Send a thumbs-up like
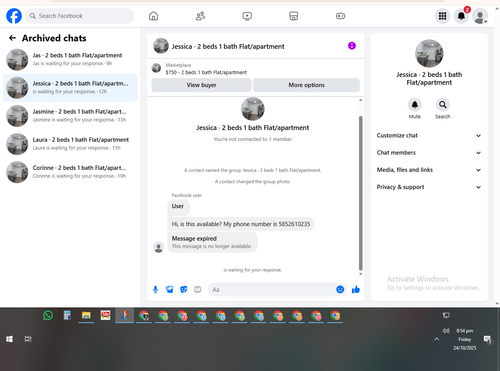500x371 pixels. point(356,289)
